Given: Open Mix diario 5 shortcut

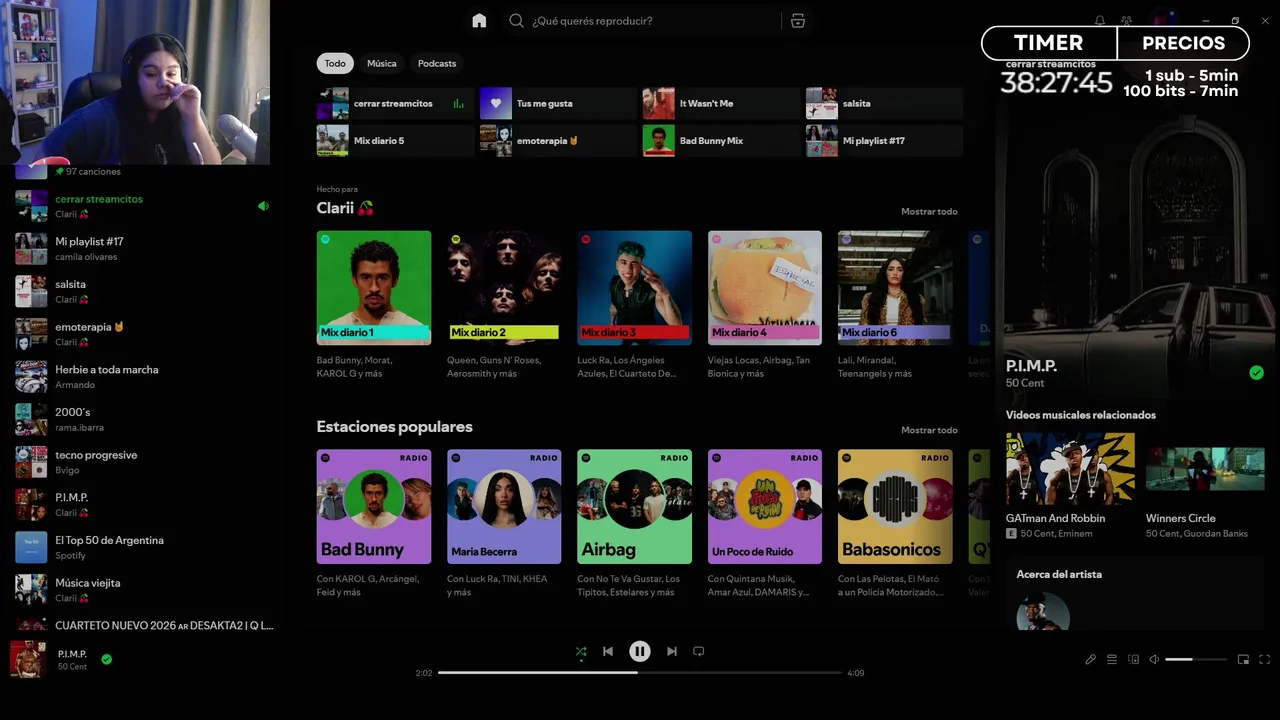Looking at the screenshot, I should coord(396,141).
